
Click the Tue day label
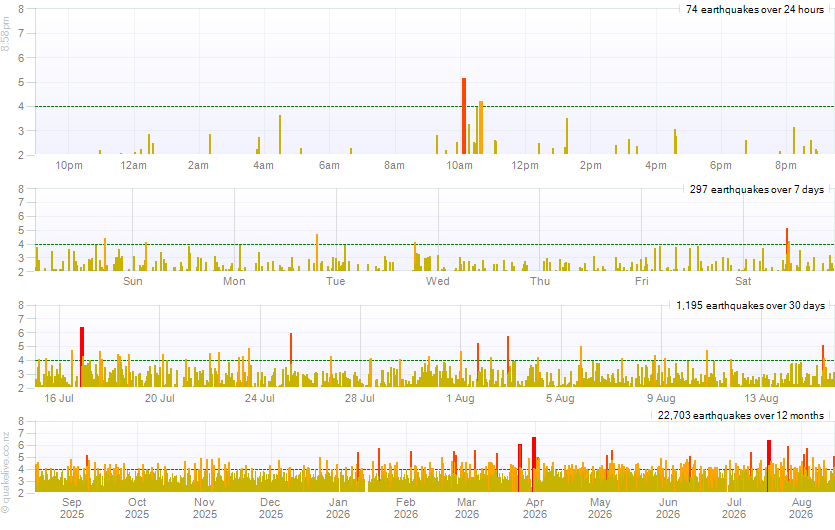pos(335,281)
